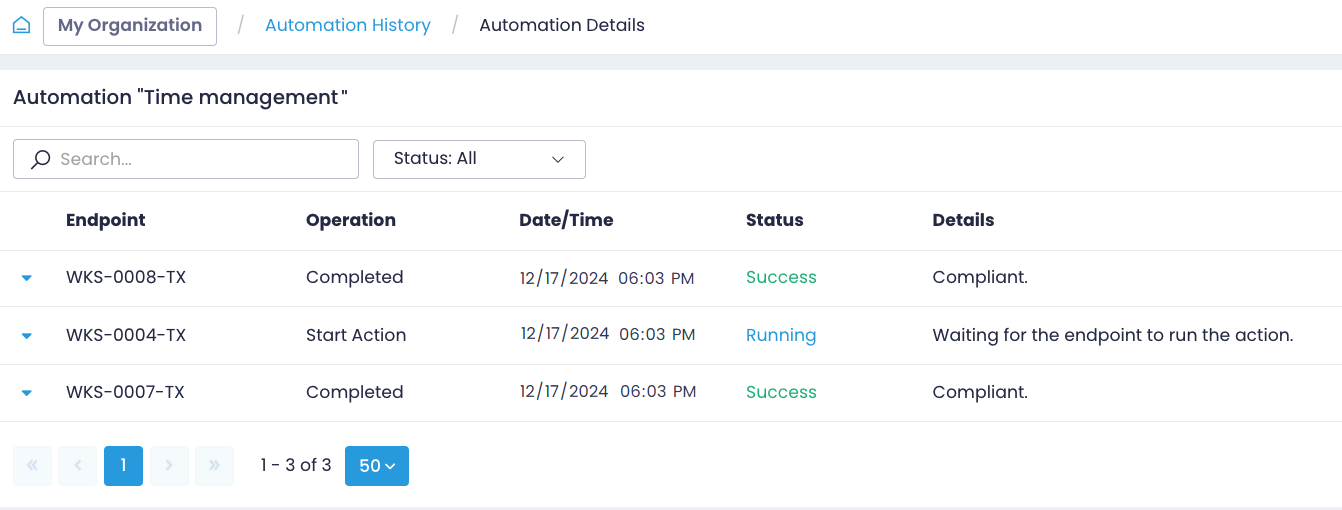Select Automation Details breadcrumb text

point(562,26)
